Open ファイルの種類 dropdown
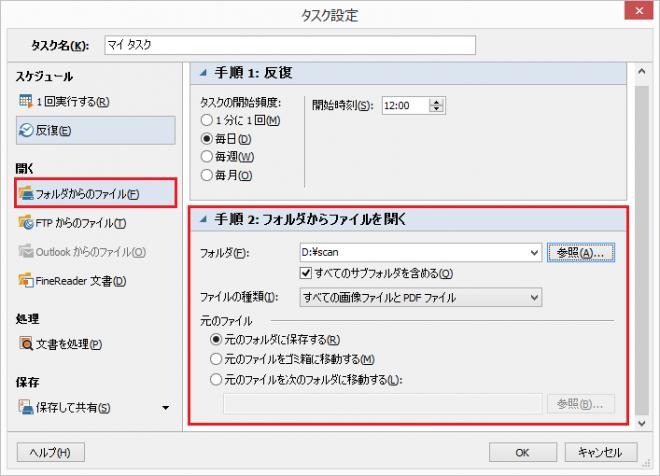The image size is (660, 476). [x=421, y=298]
